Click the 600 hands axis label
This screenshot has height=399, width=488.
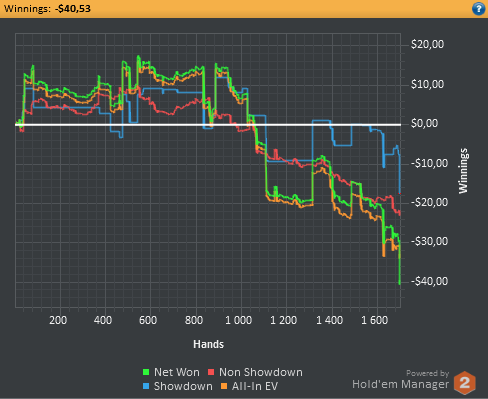click(x=148, y=320)
